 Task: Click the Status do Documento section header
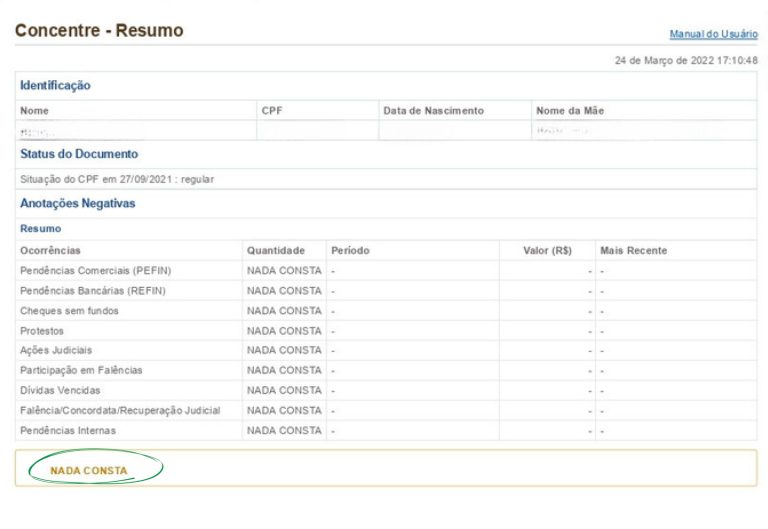pyautogui.click(x=79, y=154)
